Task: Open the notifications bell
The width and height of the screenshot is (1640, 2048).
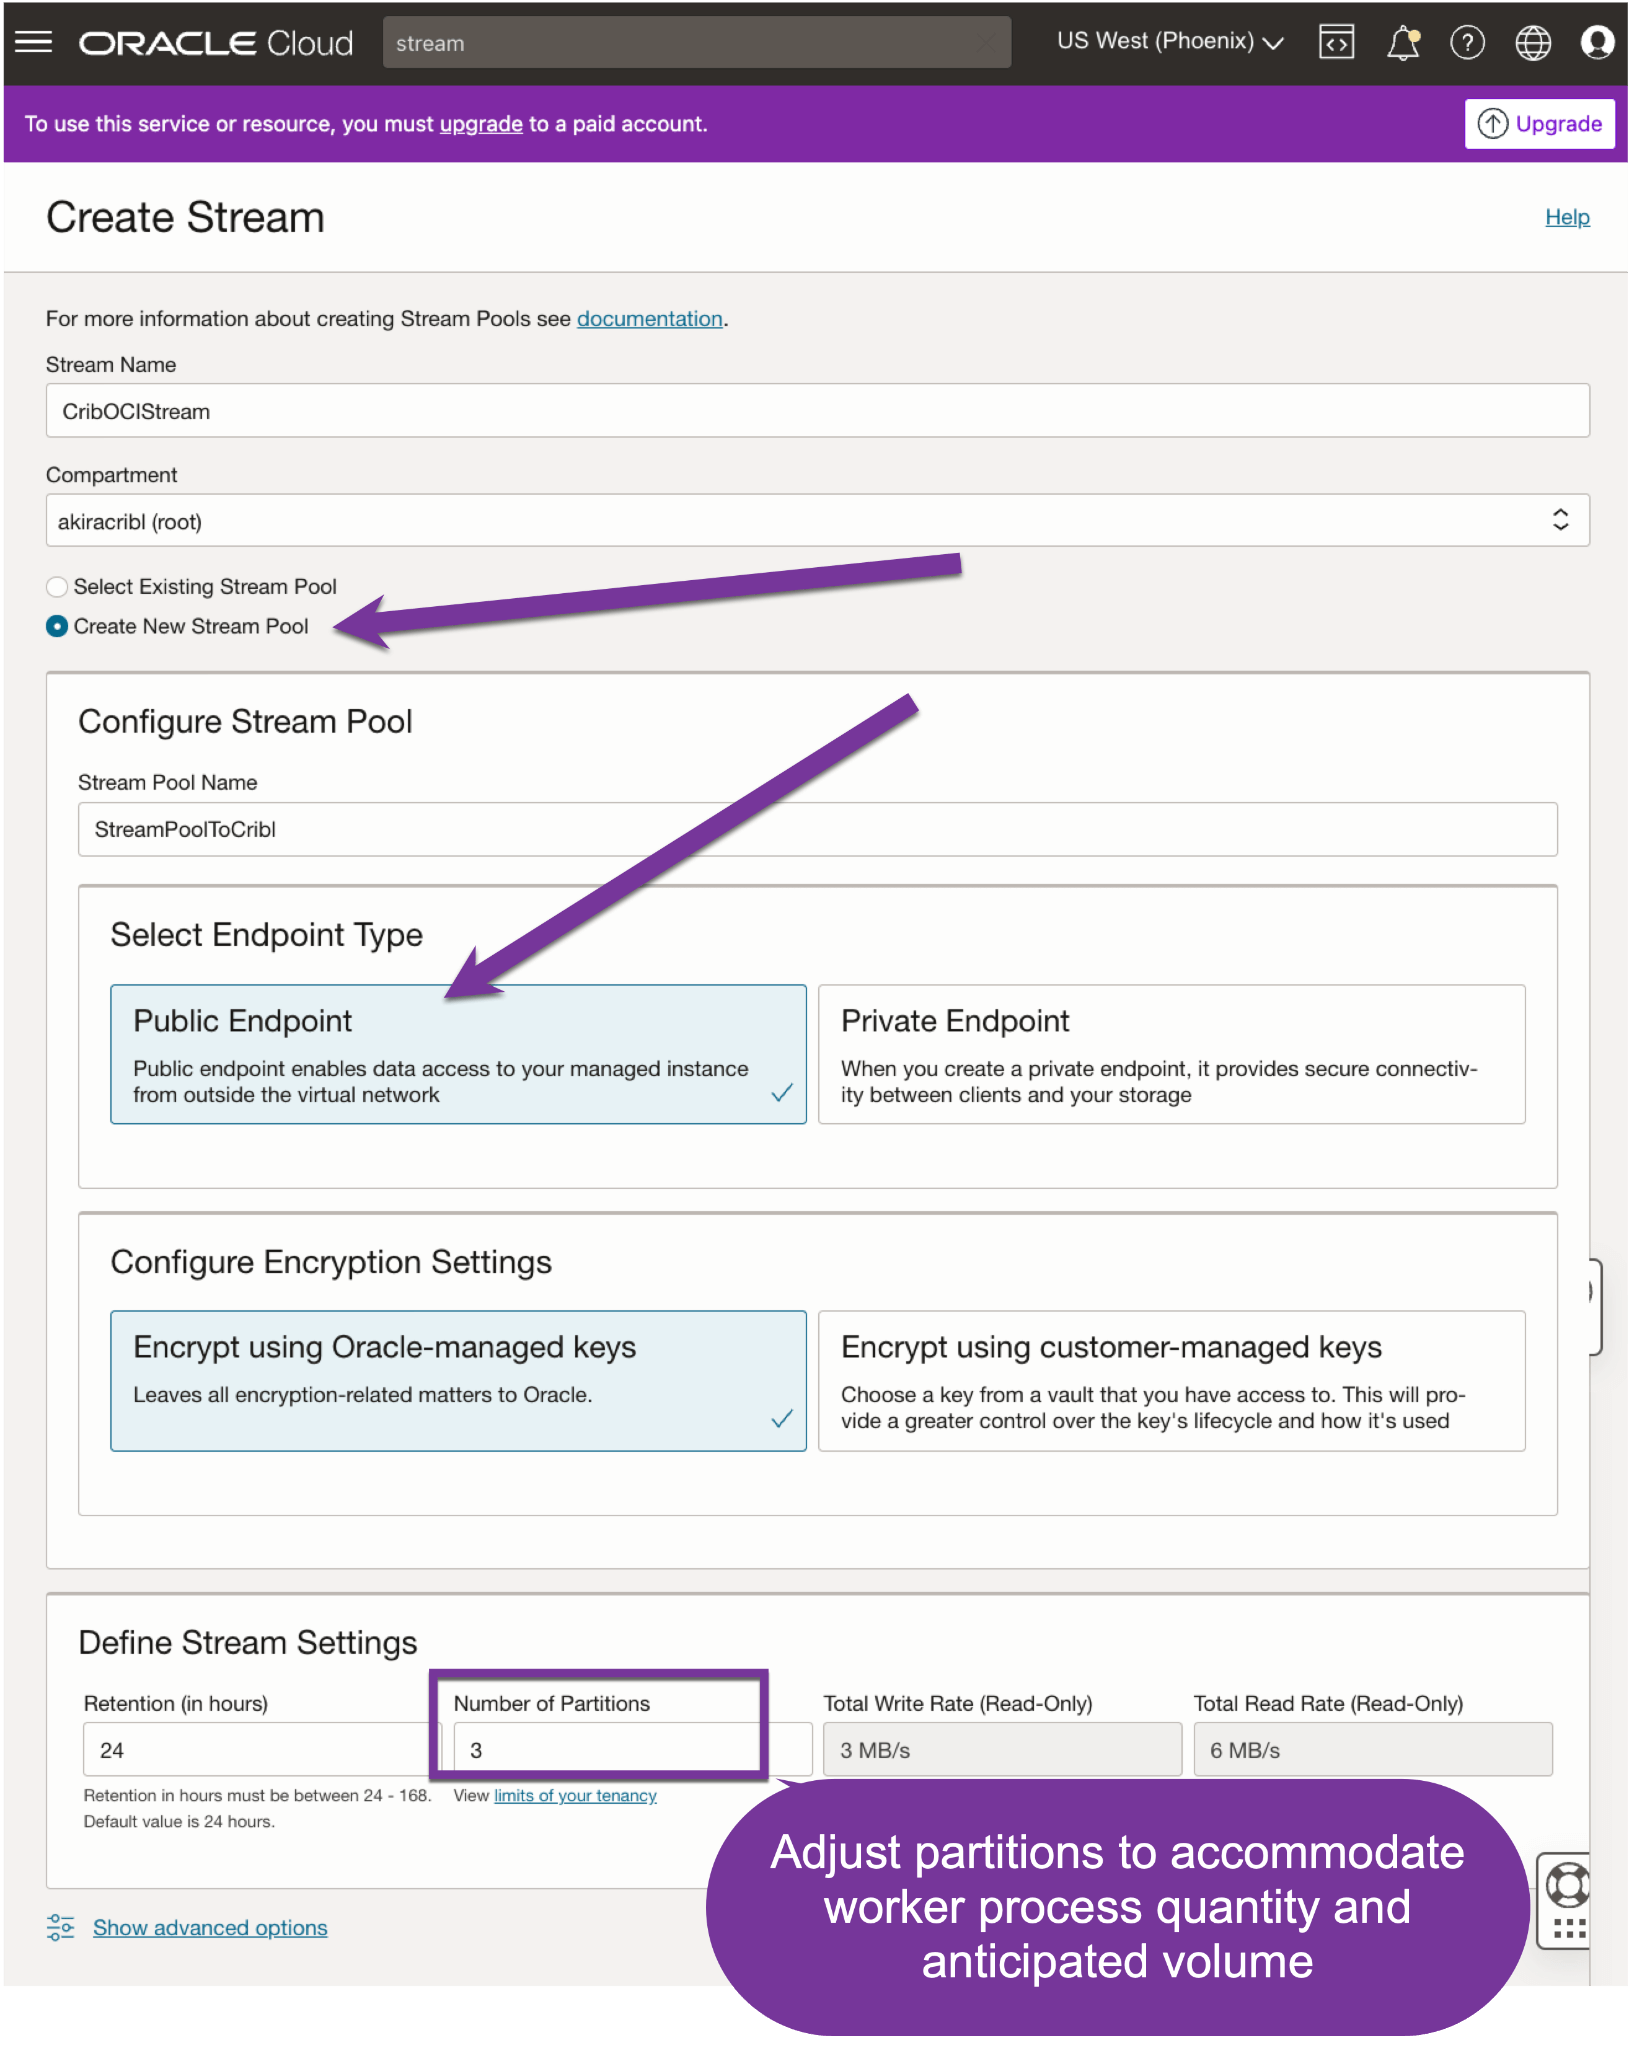Action: point(1402,43)
